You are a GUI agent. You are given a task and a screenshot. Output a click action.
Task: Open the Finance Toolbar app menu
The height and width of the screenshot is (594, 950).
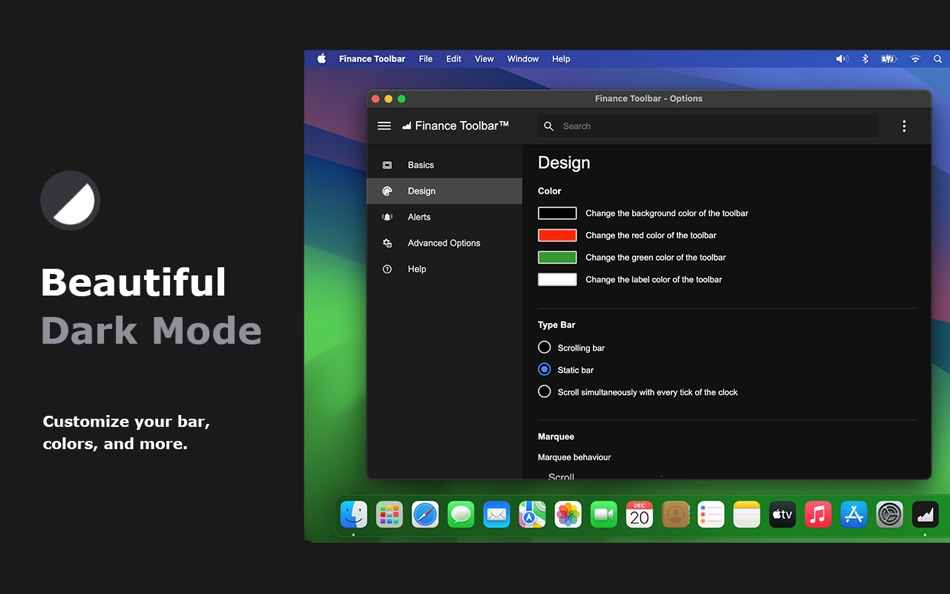[372, 59]
